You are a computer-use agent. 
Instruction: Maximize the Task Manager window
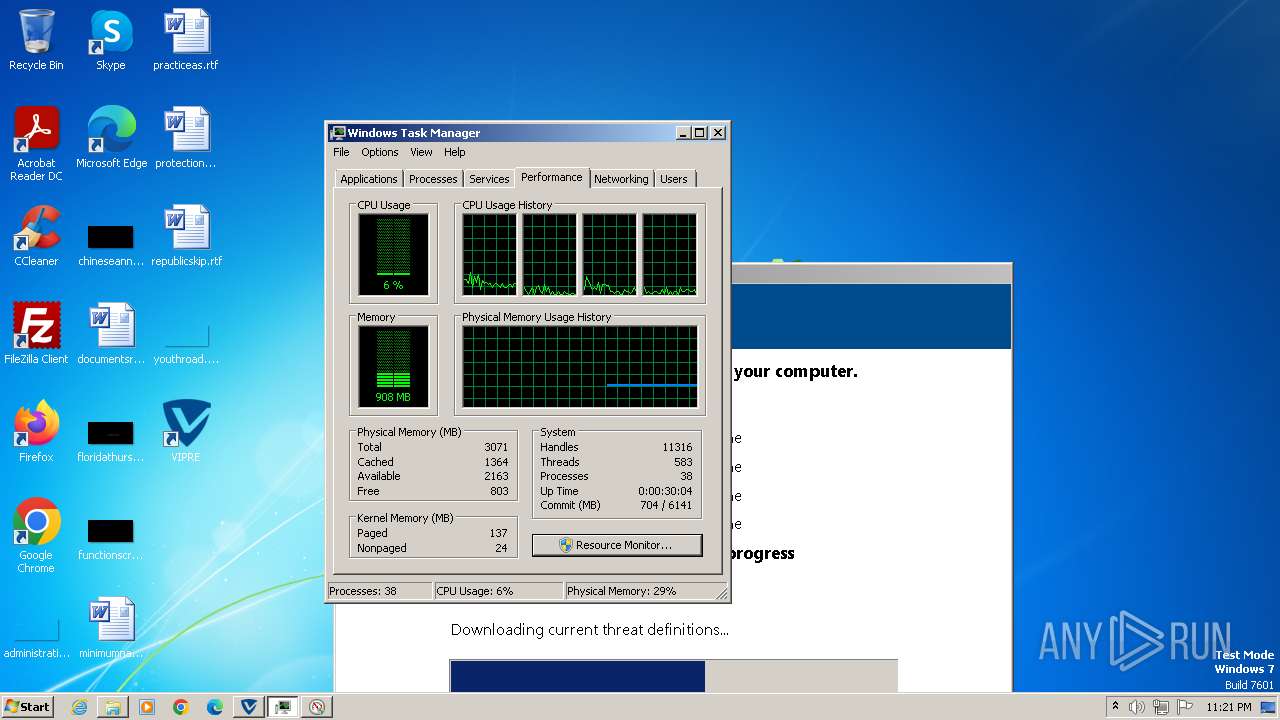click(700, 133)
